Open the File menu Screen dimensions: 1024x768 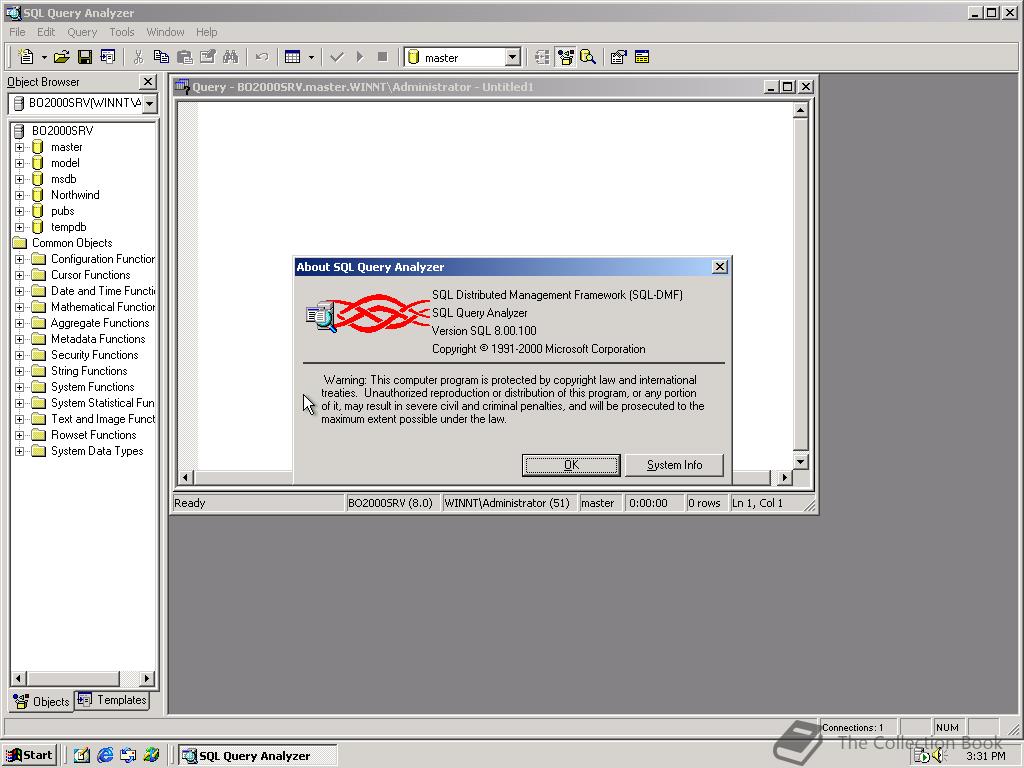tap(17, 32)
